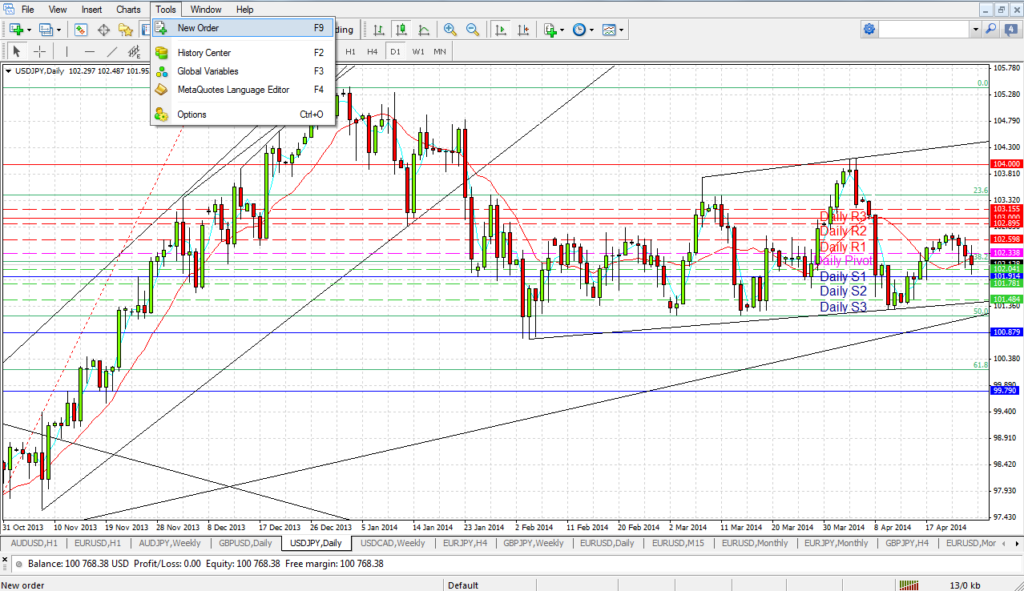This screenshot has height=591, width=1024.
Task: Click the USDJPY,Daily chart title arrow
Action: coord(8,71)
